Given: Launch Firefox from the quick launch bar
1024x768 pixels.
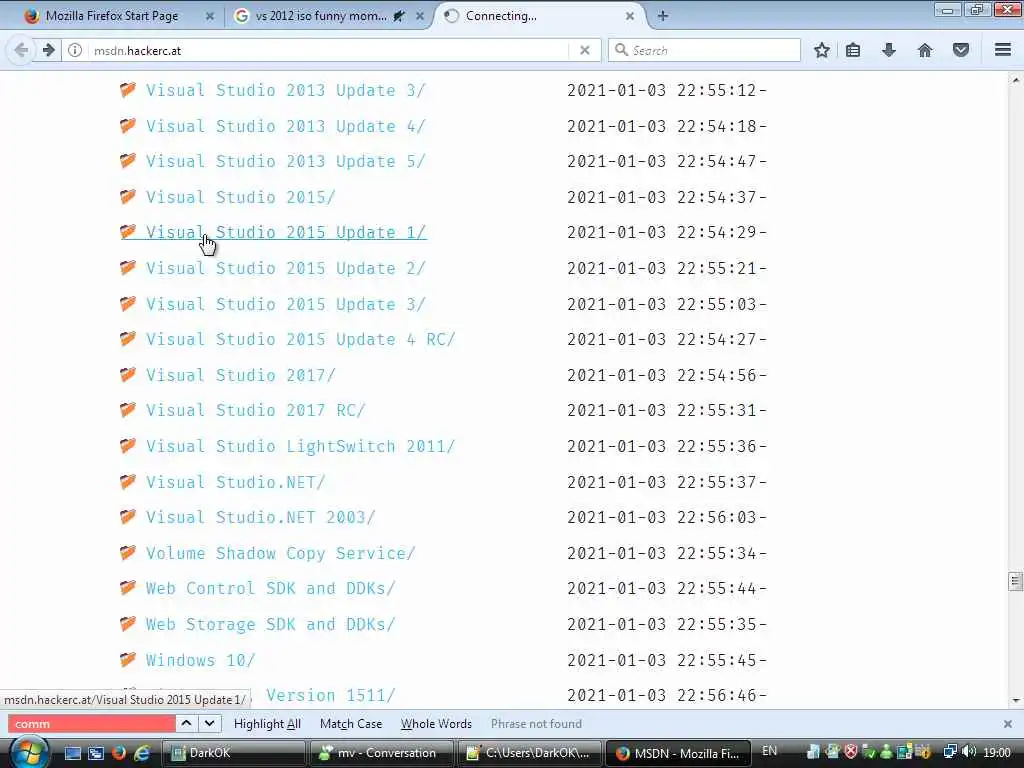Looking at the screenshot, I should pos(119,753).
